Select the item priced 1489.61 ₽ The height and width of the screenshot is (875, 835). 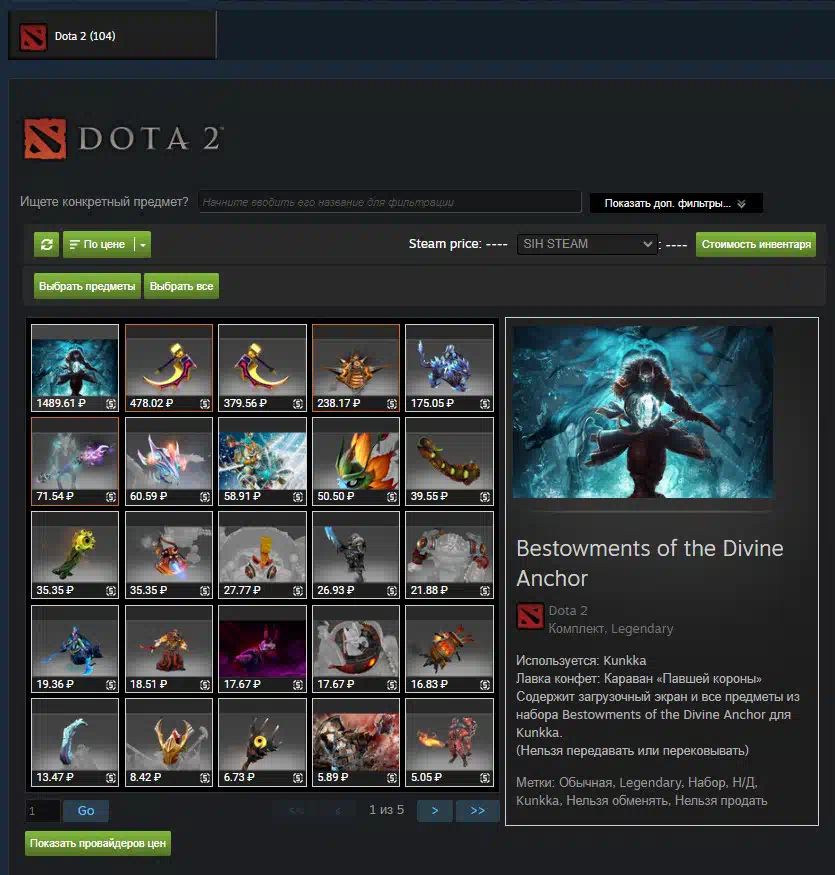[x=75, y=368]
